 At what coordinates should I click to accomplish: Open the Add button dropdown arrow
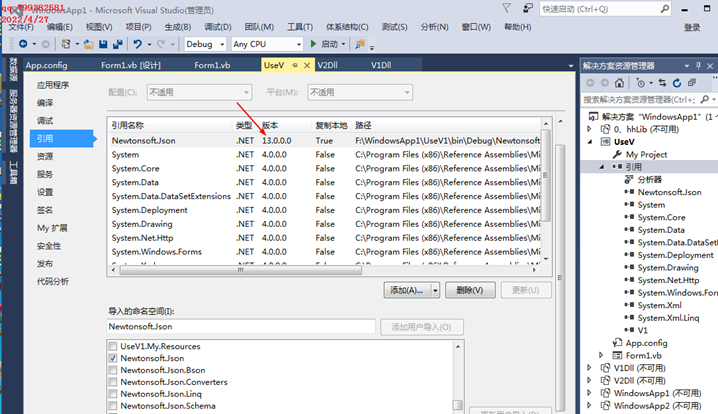435,290
